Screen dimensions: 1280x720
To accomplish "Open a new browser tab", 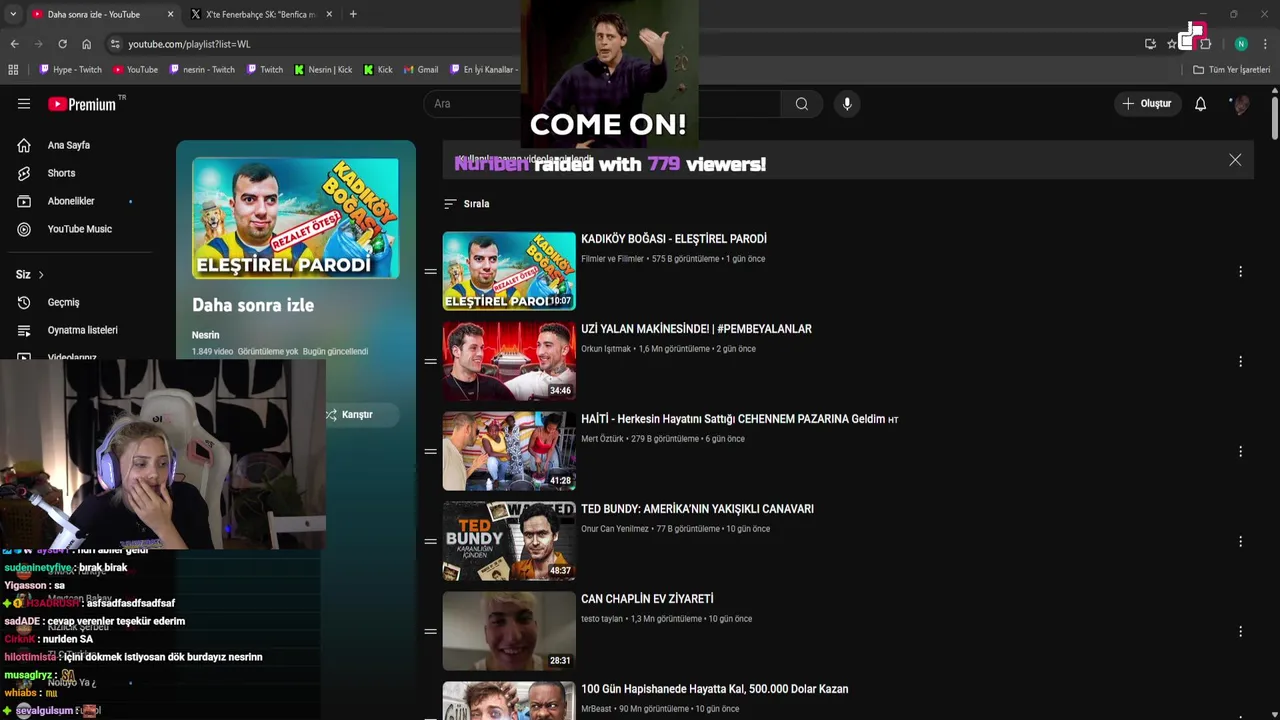I will (x=353, y=14).
